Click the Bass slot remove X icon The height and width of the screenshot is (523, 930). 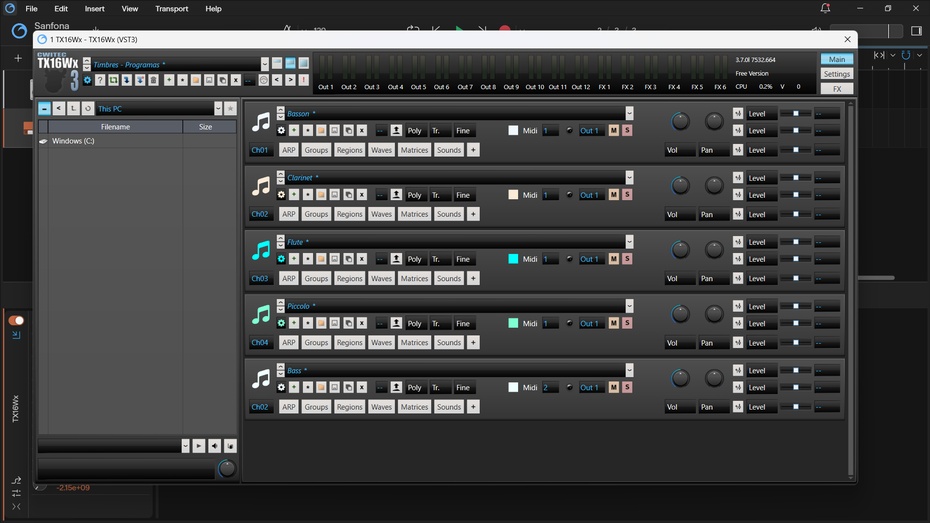[362, 387]
